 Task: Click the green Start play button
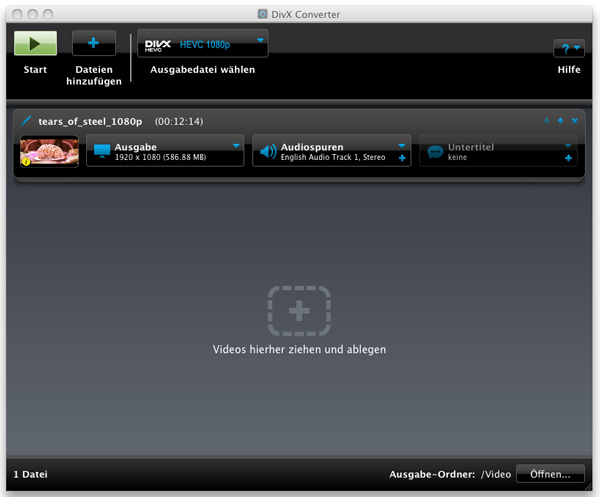coord(35,43)
